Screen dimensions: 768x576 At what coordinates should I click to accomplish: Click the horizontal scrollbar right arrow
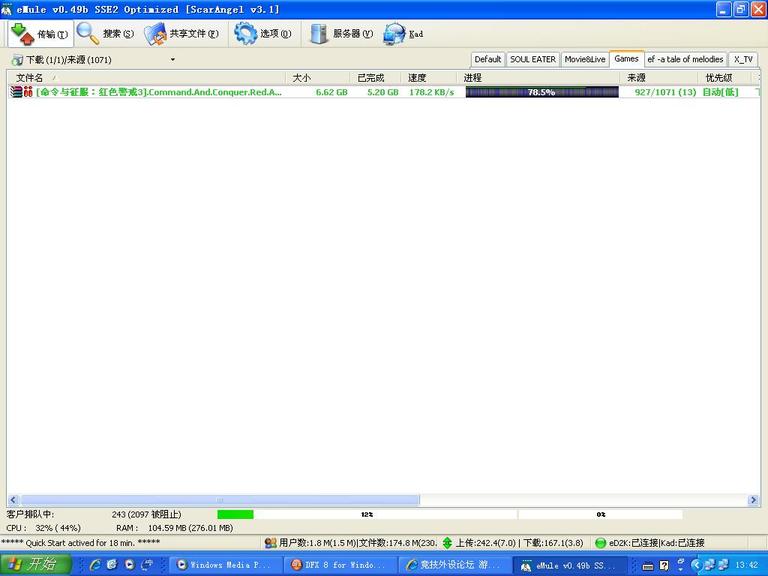pyautogui.click(x=753, y=500)
